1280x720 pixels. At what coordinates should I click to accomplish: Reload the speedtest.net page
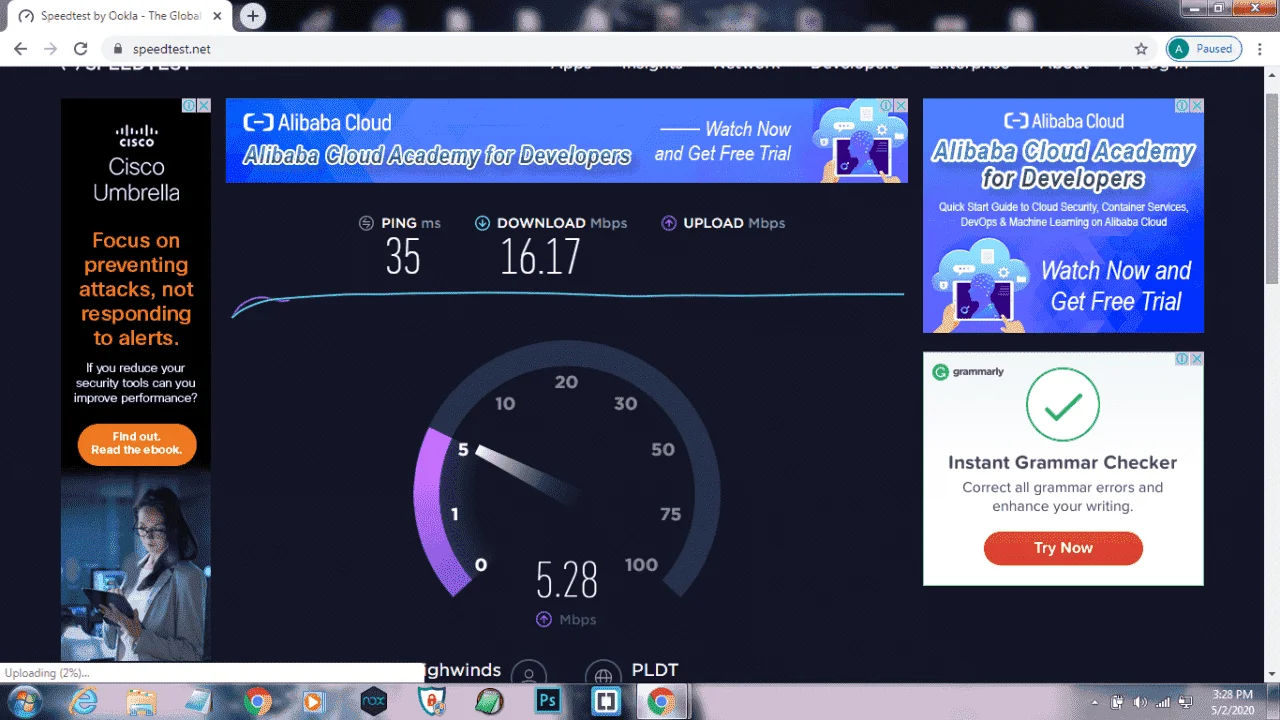pos(81,48)
